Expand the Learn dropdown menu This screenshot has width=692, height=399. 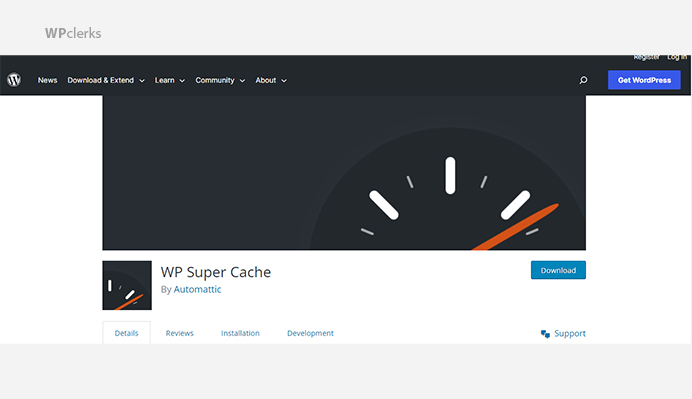point(169,80)
